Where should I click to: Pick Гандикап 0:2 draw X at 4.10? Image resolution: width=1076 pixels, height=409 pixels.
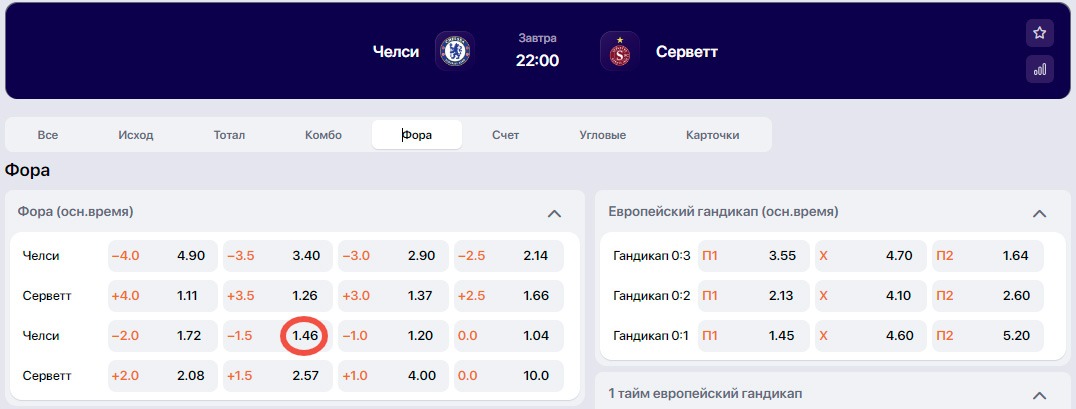[870, 296]
